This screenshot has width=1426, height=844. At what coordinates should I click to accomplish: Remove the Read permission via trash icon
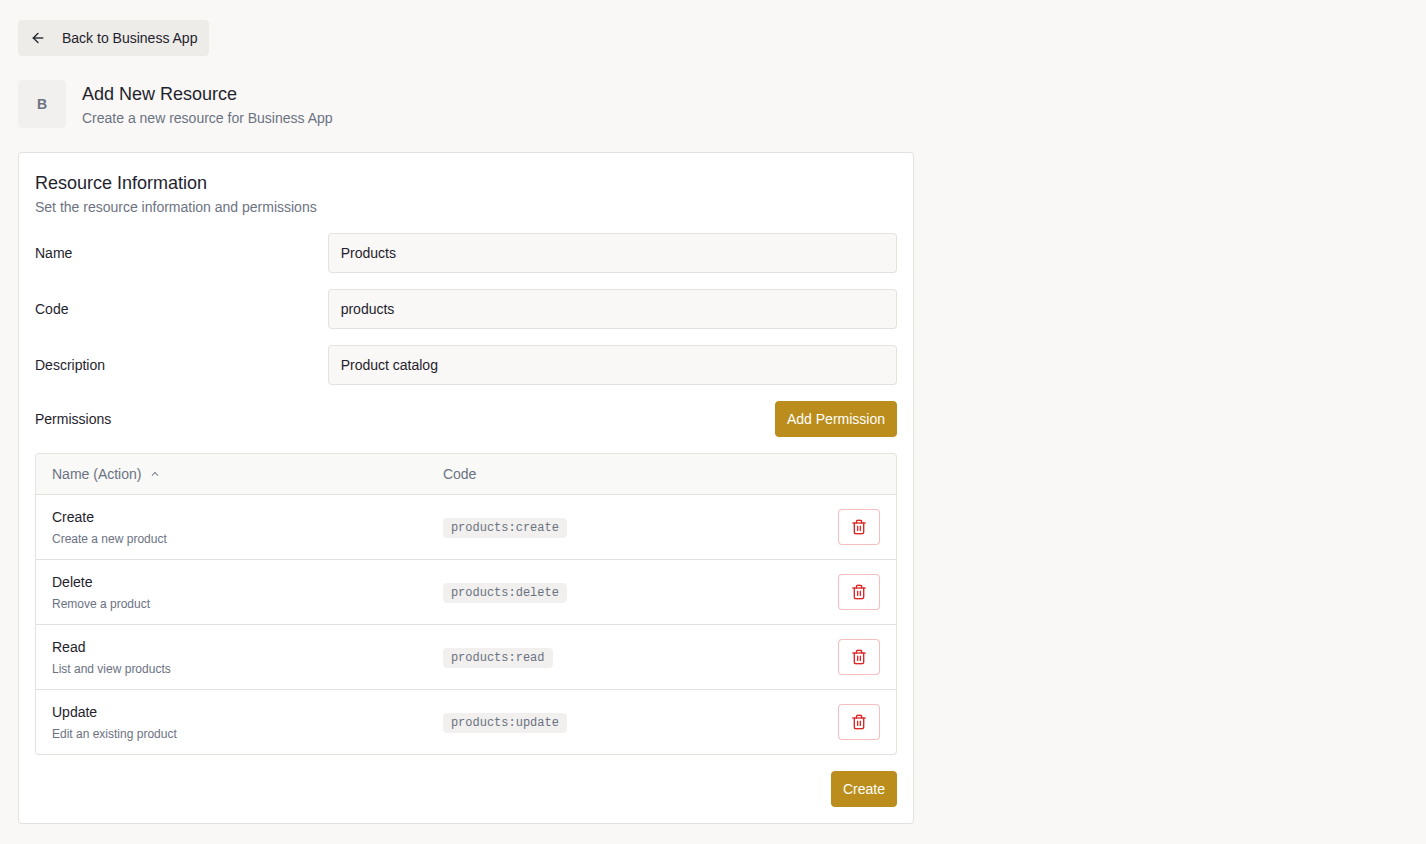859,657
